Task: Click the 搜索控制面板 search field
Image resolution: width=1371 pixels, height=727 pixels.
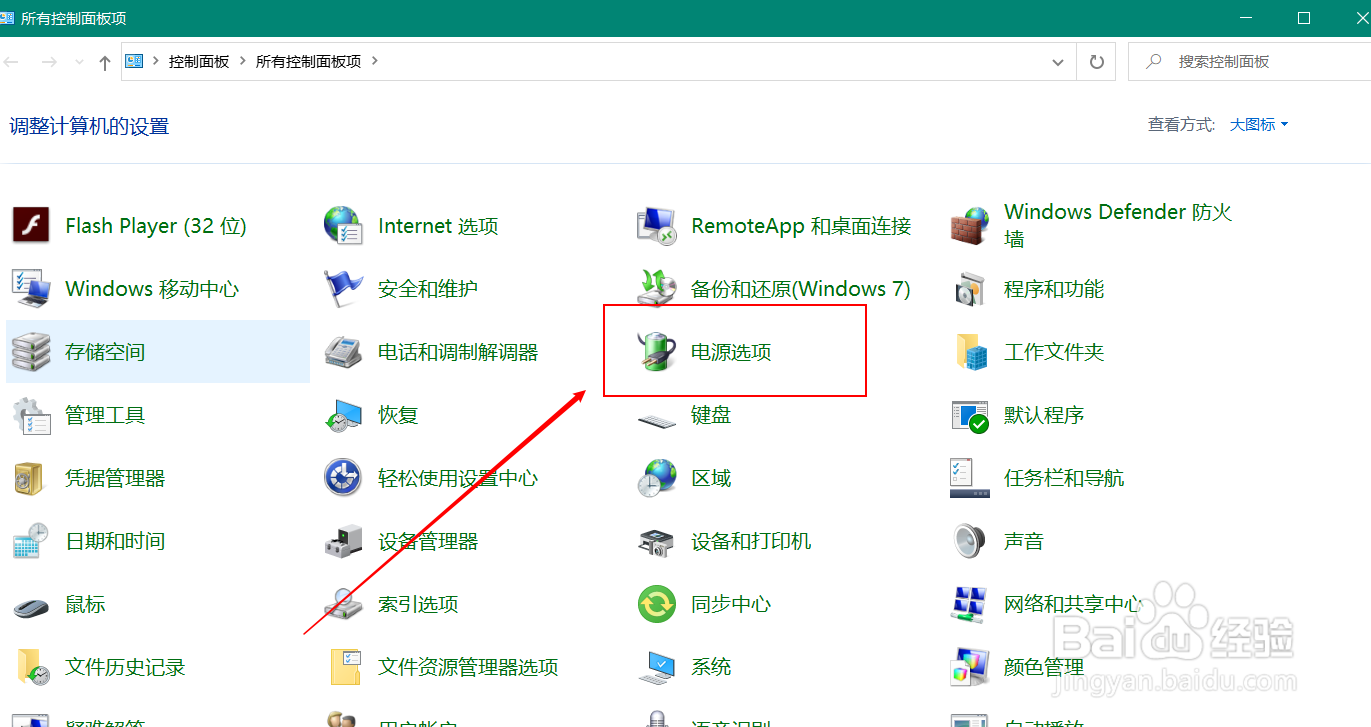Action: [x=1249, y=61]
